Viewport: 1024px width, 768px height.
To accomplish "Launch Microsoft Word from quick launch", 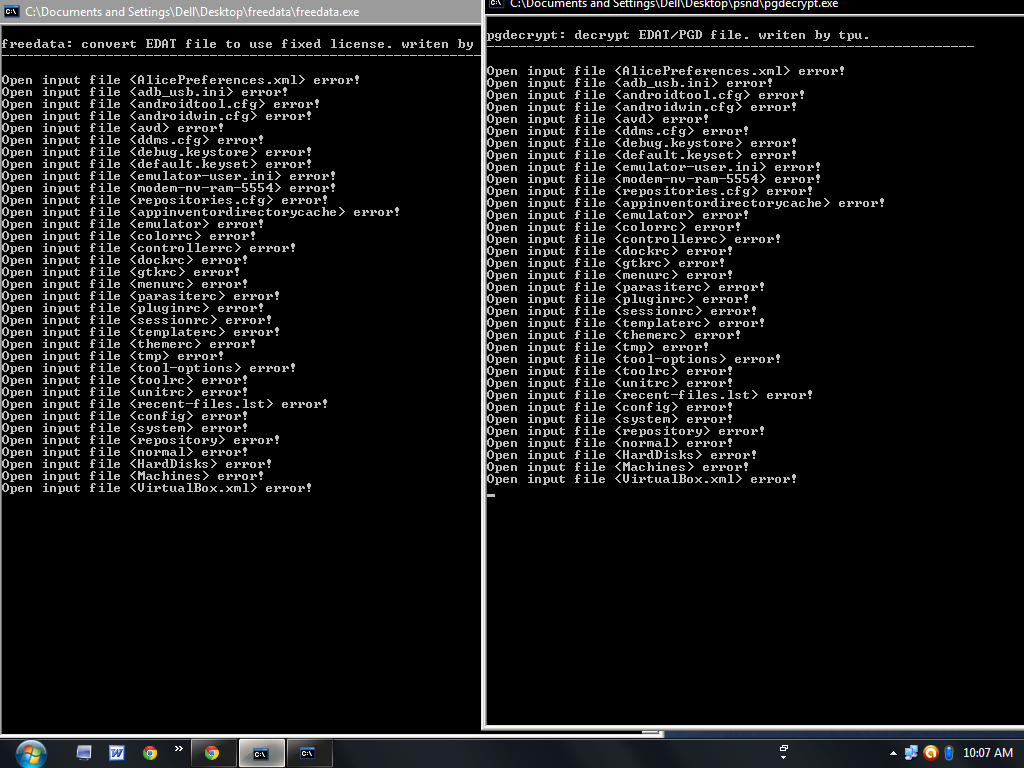I will point(117,753).
